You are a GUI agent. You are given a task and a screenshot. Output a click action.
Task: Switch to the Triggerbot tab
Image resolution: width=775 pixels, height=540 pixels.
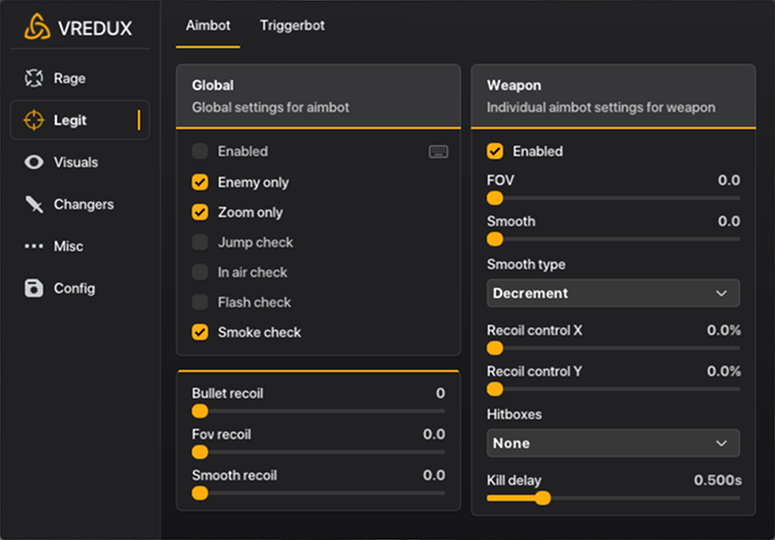pyautogui.click(x=292, y=25)
